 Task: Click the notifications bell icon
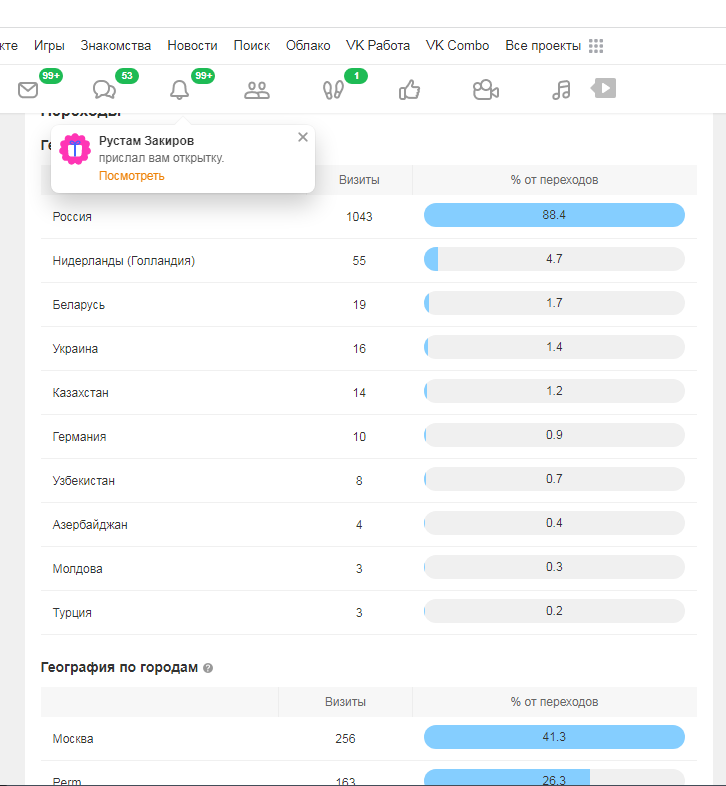pyautogui.click(x=179, y=90)
